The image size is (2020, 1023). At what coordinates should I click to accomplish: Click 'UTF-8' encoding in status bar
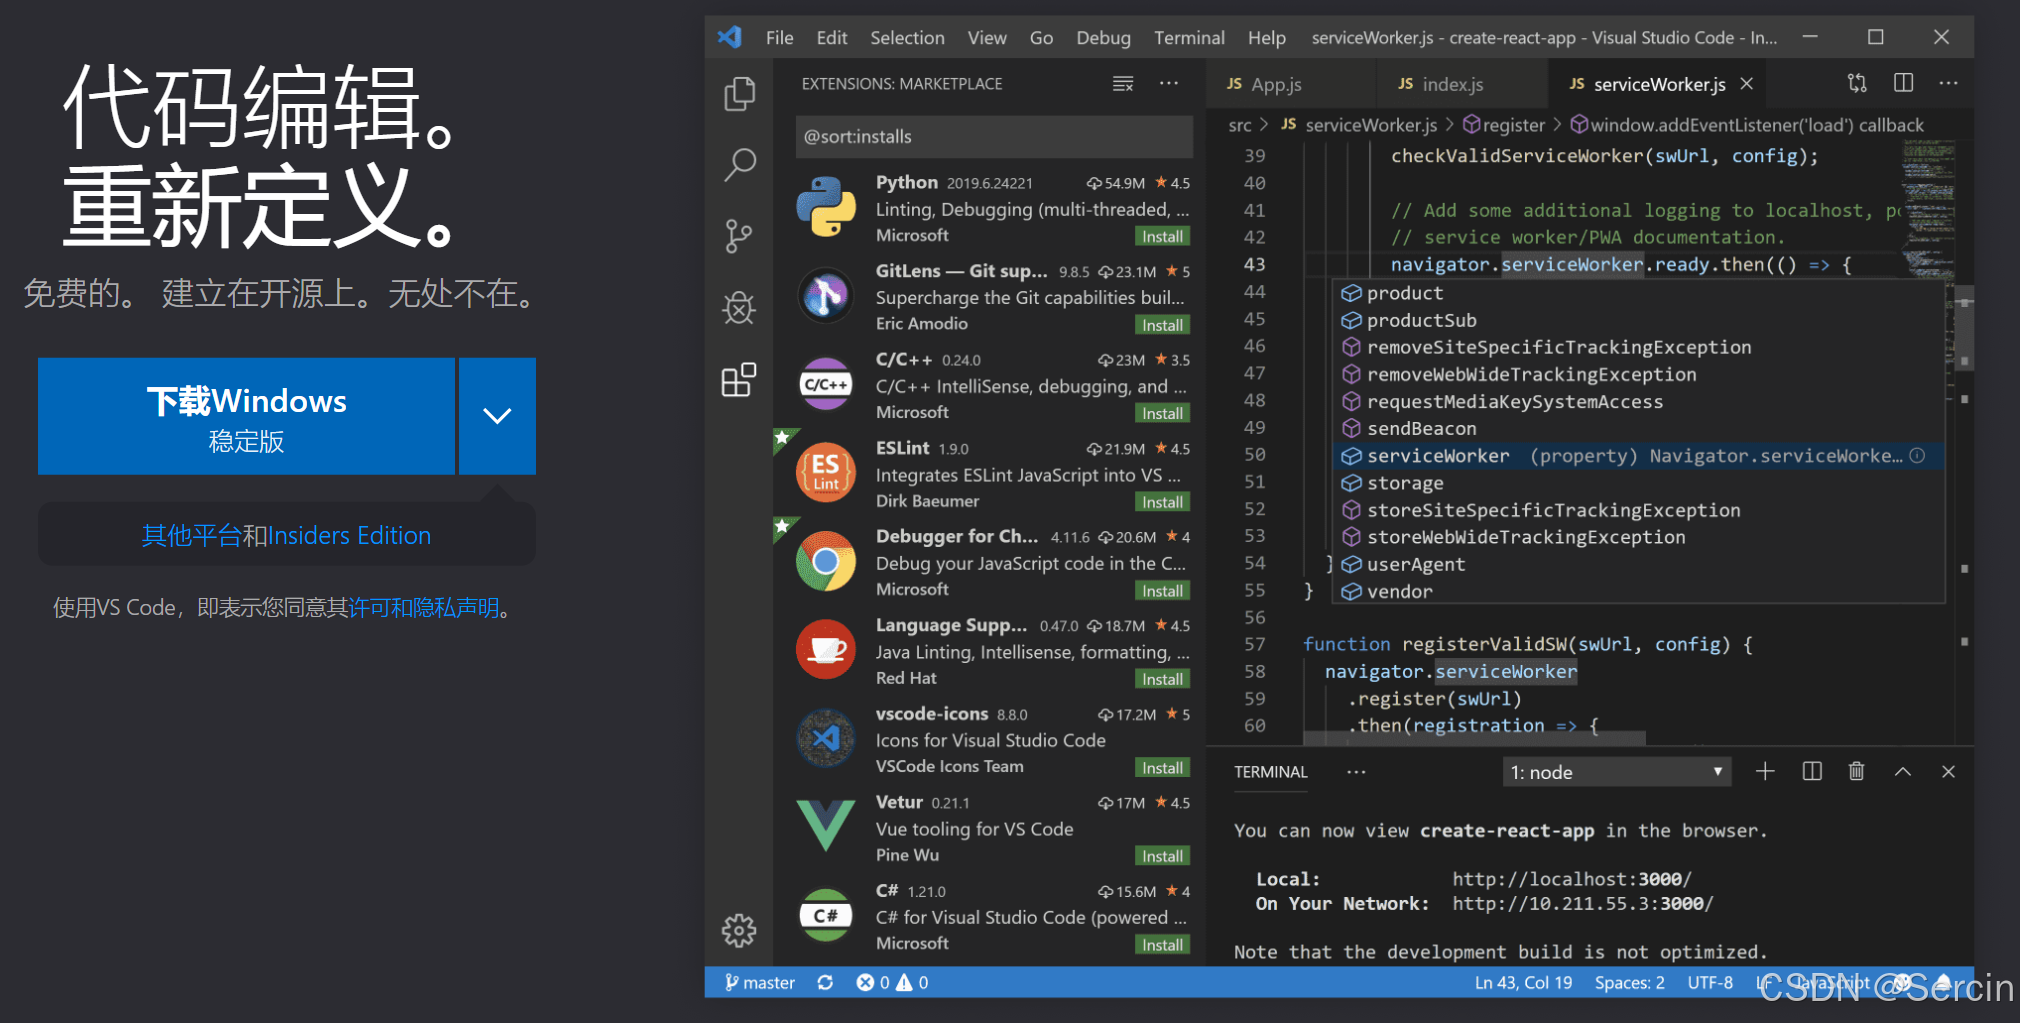1710,982
